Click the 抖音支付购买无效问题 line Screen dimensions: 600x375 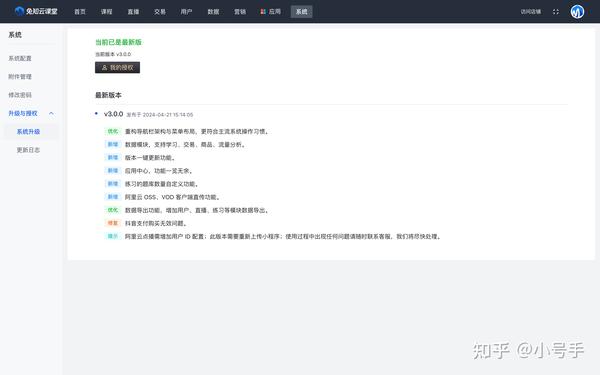(156, 223)
